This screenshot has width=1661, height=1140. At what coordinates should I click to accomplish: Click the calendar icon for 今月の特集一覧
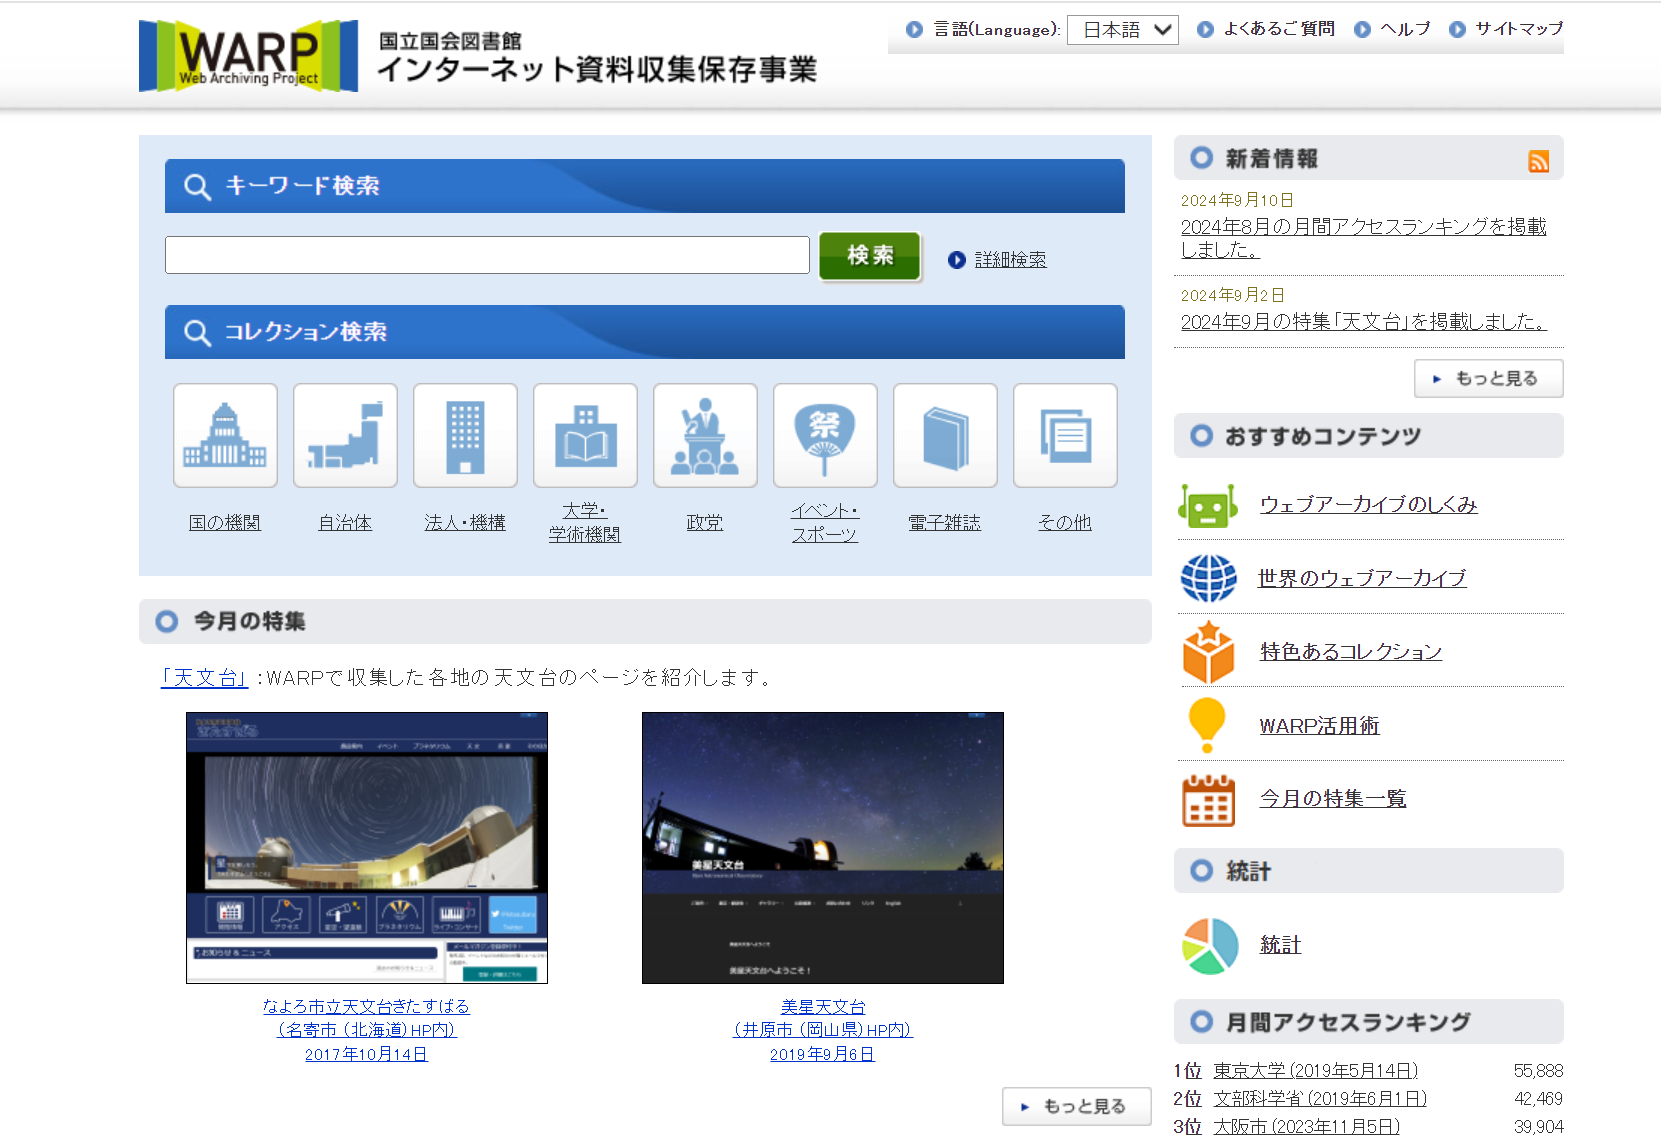(x=1208, y=799)
